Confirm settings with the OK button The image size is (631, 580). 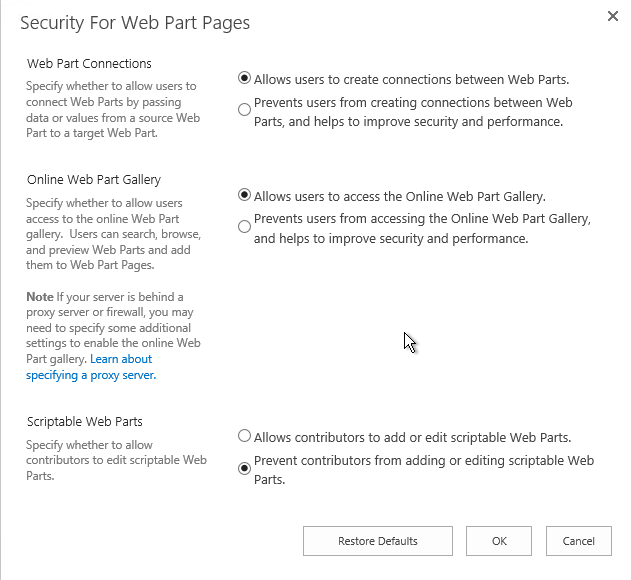(x=499, y=541)
